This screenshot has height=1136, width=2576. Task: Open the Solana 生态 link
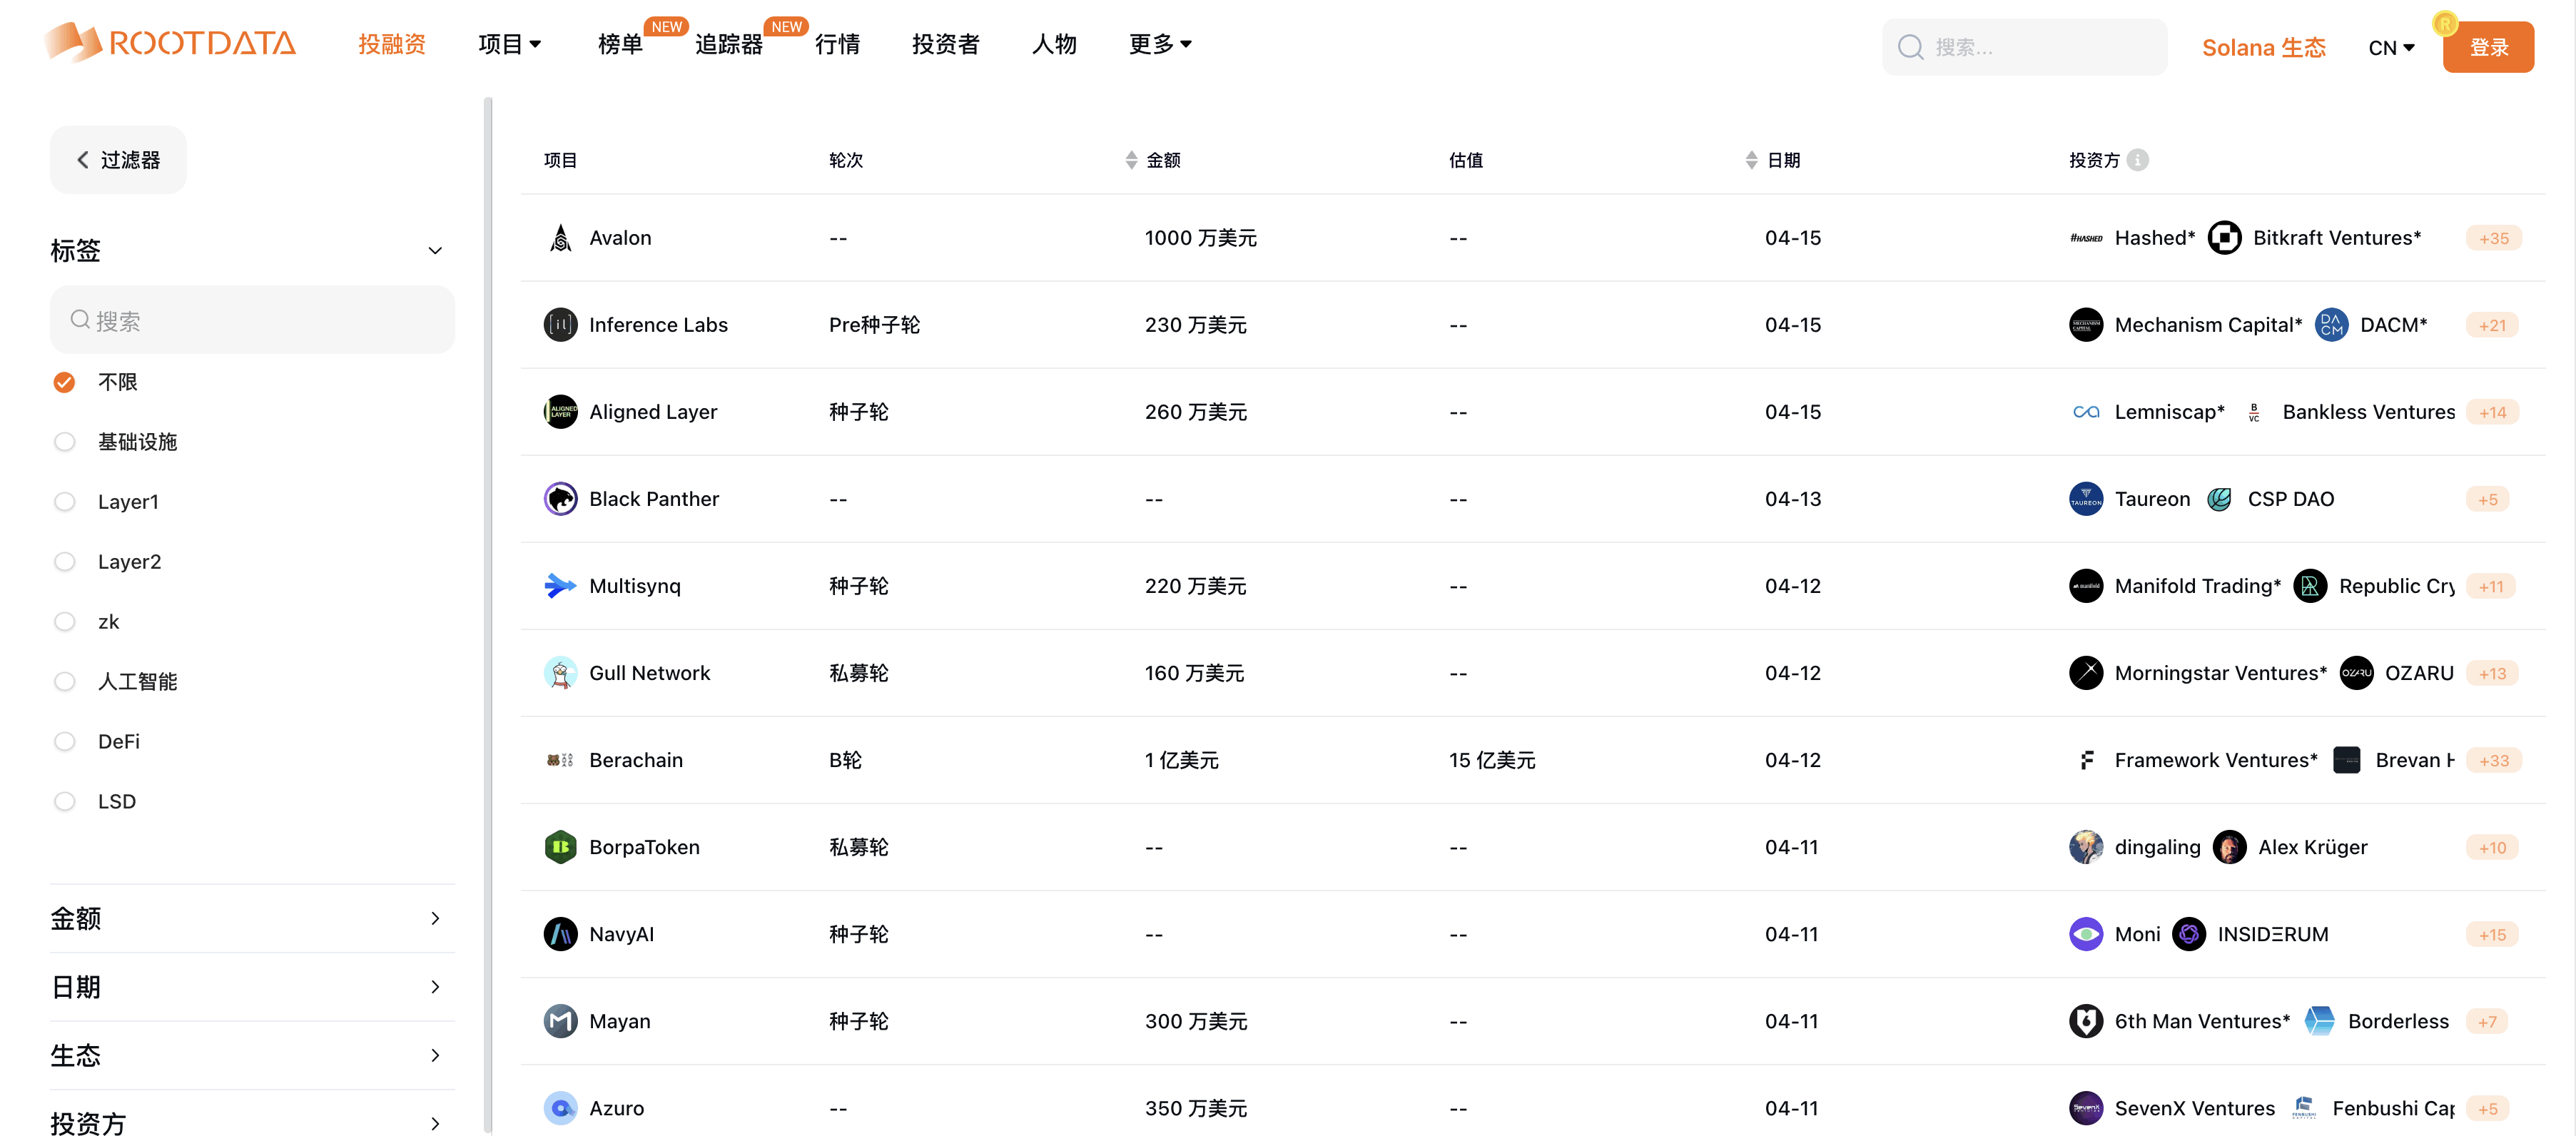[2263, 48]
